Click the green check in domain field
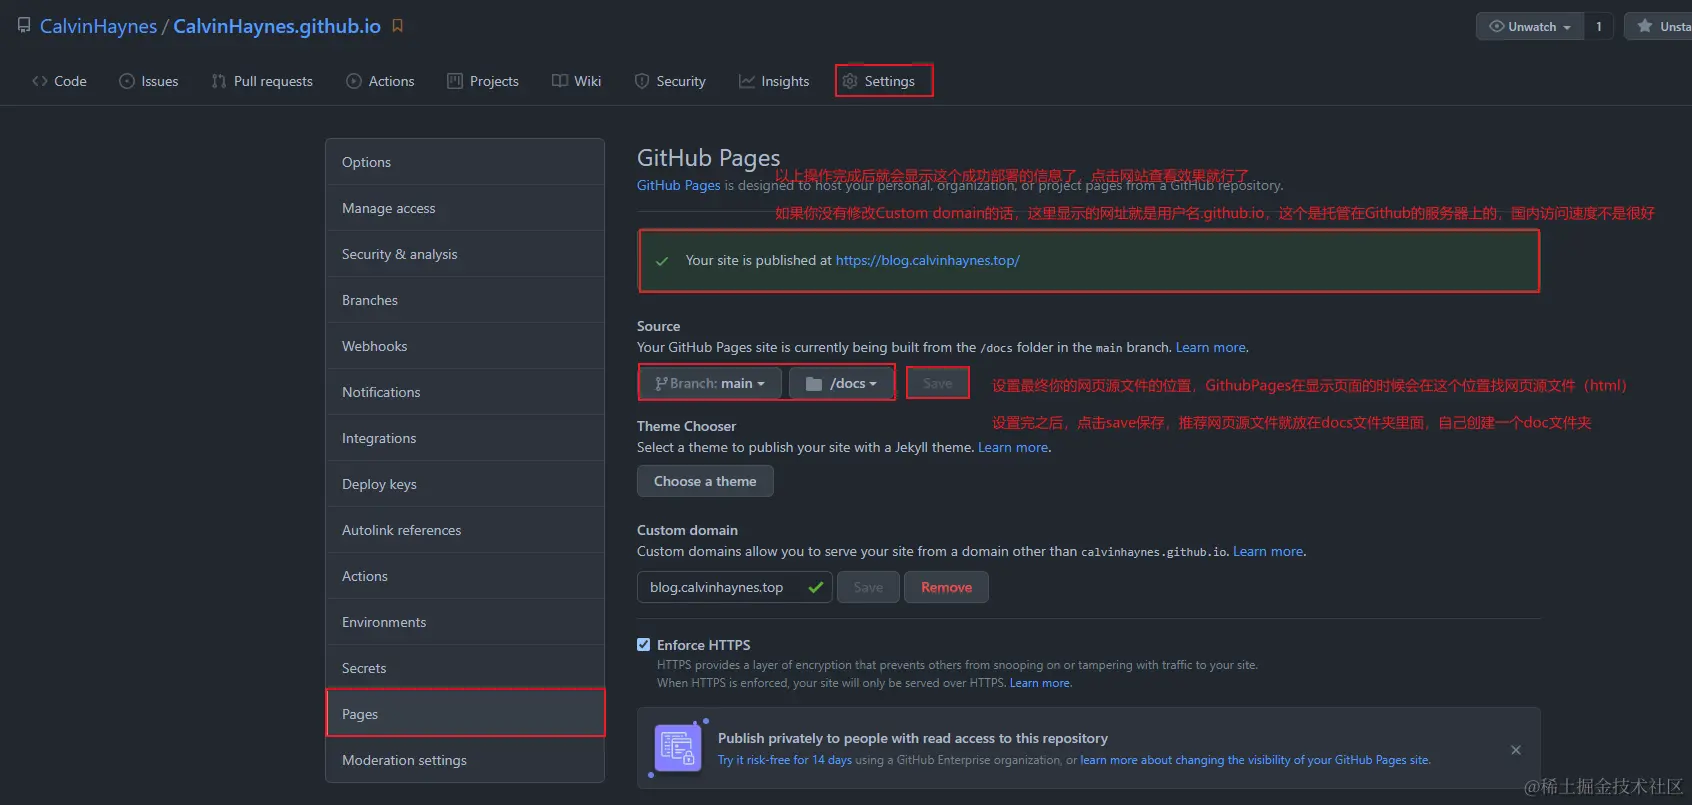This screenshot has width=1692, height=805. point(815,587)
